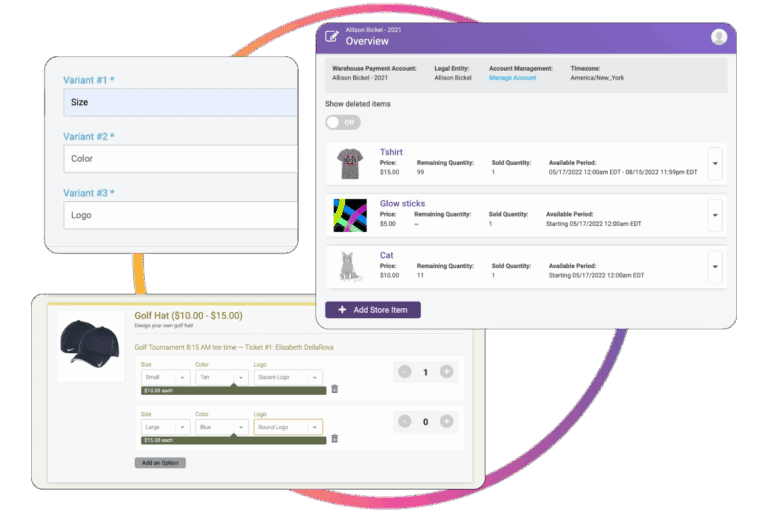Image resolution: width=768 pixels, height=512 pixels.
Task: Toggle the Show deleted items switch
Action: pyautogui.click(x=343, y=122)
